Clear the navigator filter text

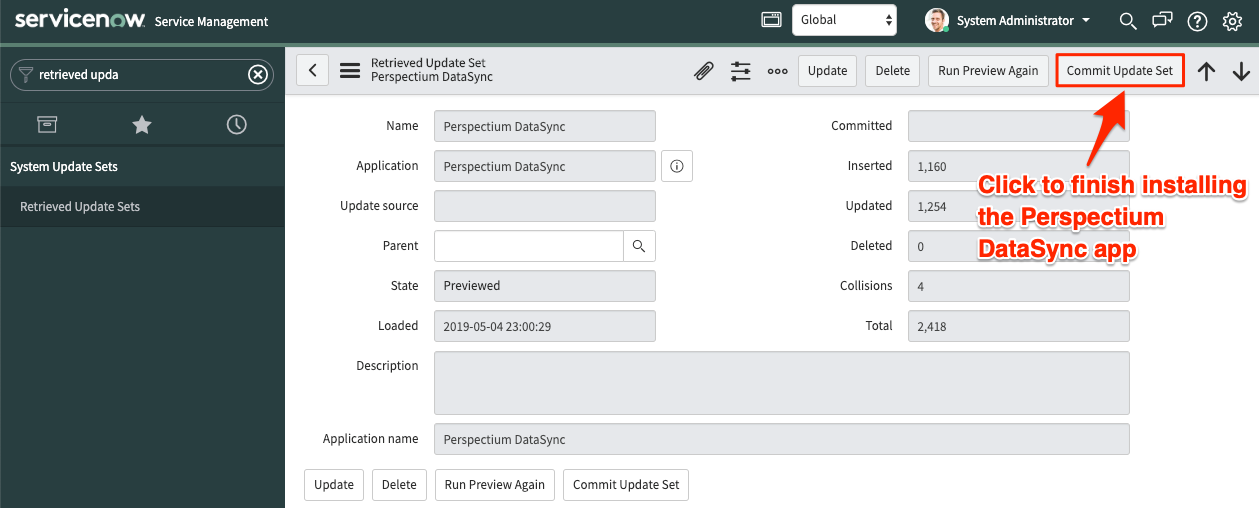[x=258, y=74]
